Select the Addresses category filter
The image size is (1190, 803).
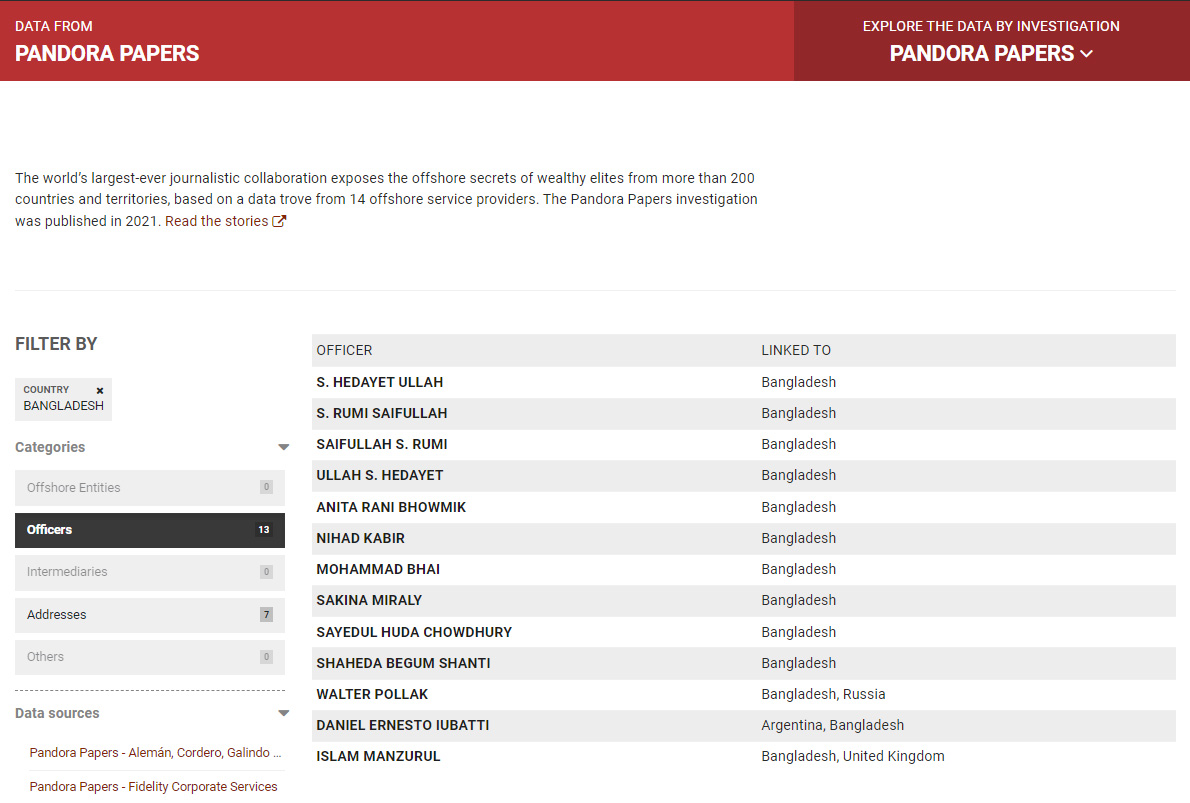tap(150, 615)
